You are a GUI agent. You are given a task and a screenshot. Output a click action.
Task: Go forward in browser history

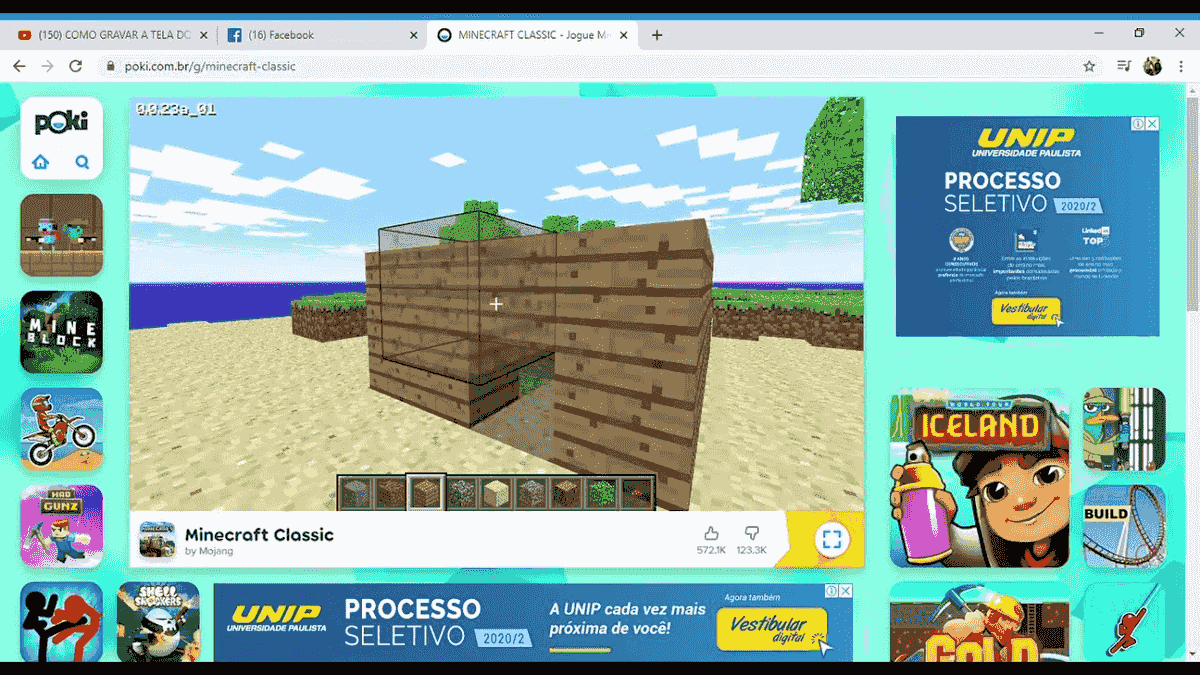(47, 66)
